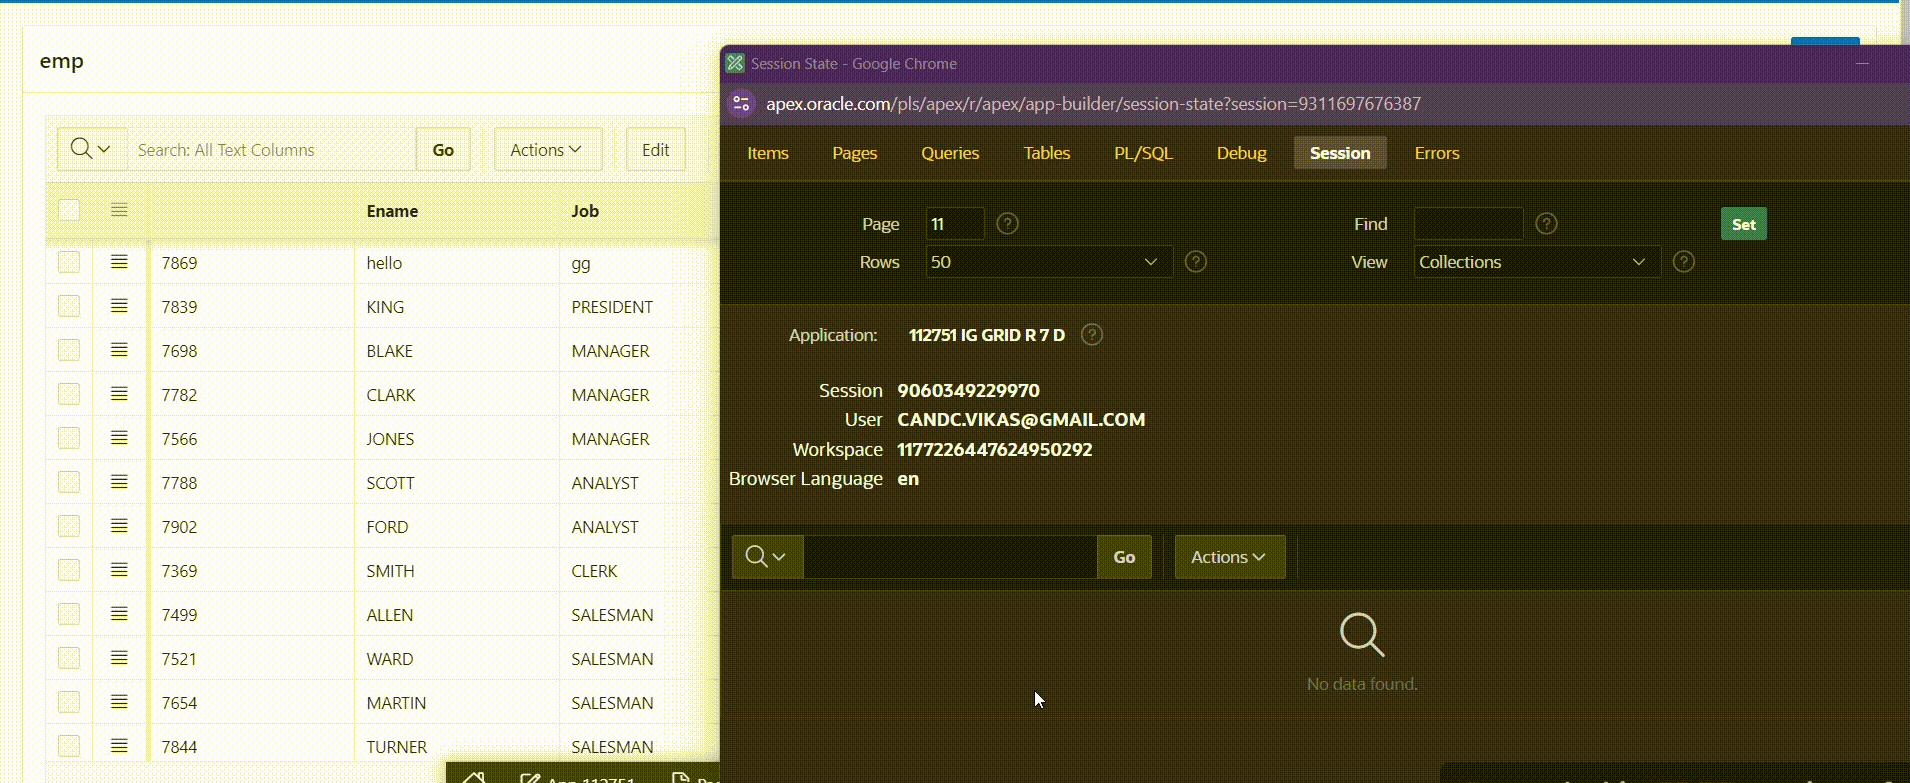Expand search column selector in Session State
The width and height of the screenshot is (1910, 783).
[x=767, y=557]
